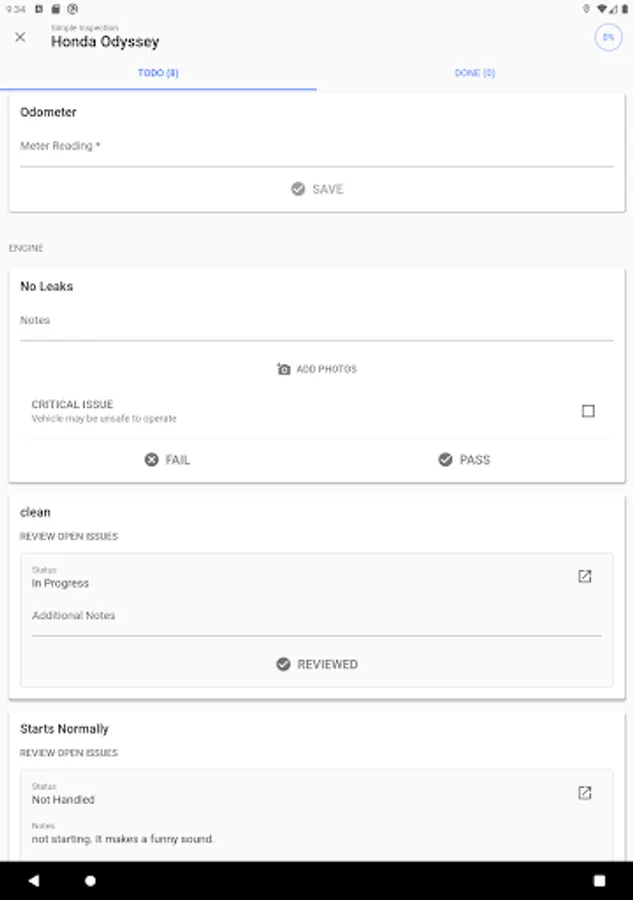The height and width of the screenshot is (900, 633).
Task: Select the 'not starting' issue notes text
Action: [x=123, y=839]
